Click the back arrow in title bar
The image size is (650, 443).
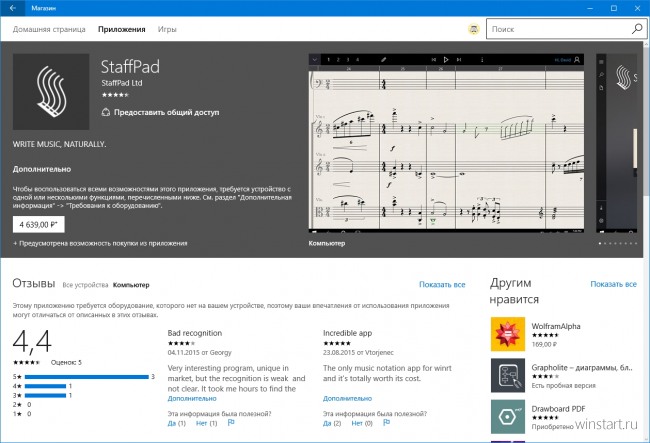tap(12, 8)
